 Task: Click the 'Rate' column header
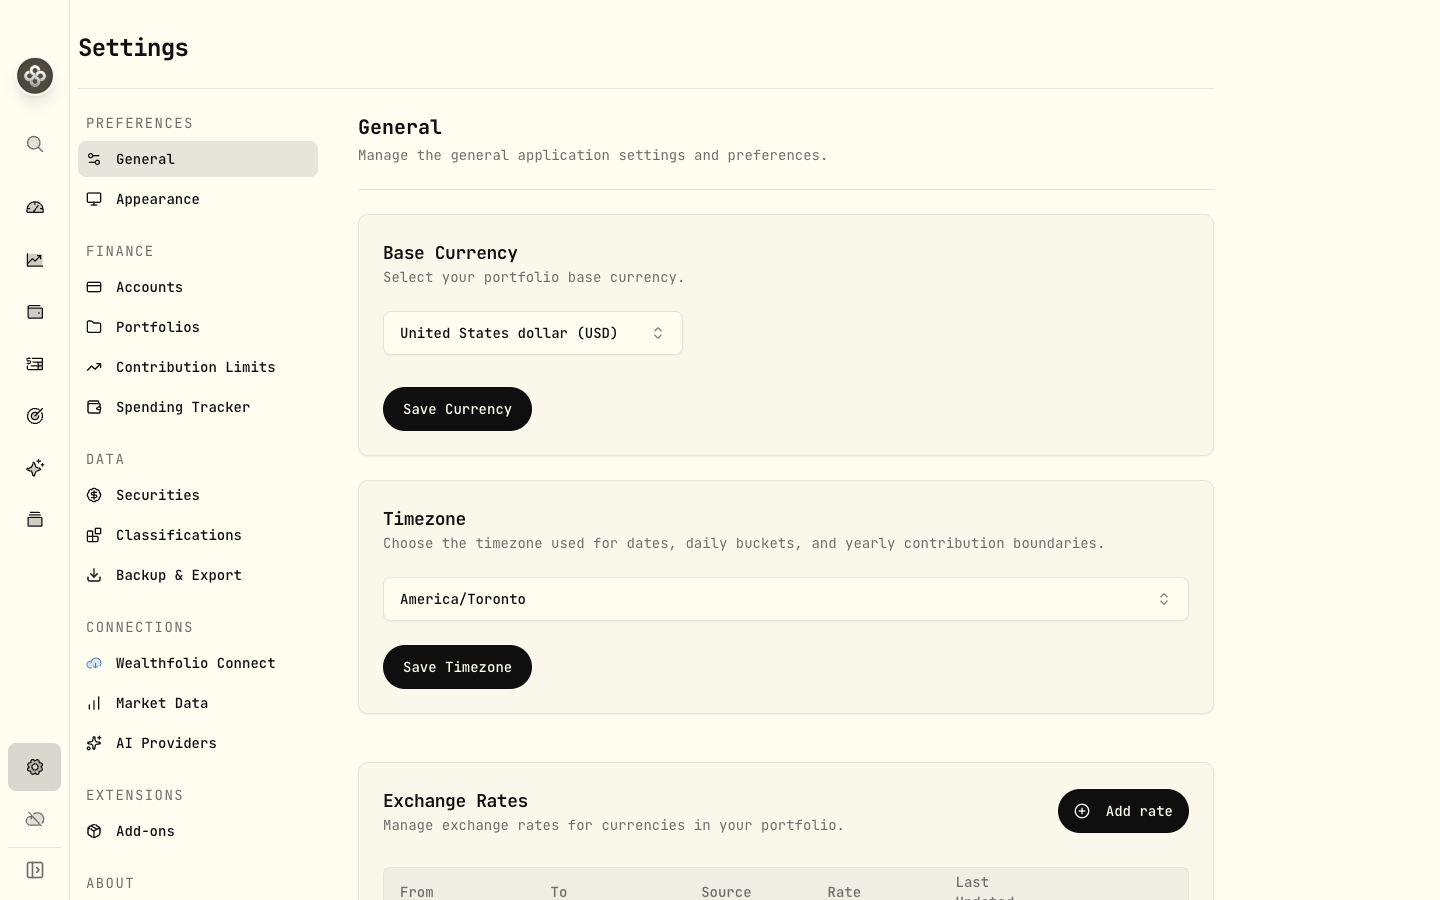(844, 891)
